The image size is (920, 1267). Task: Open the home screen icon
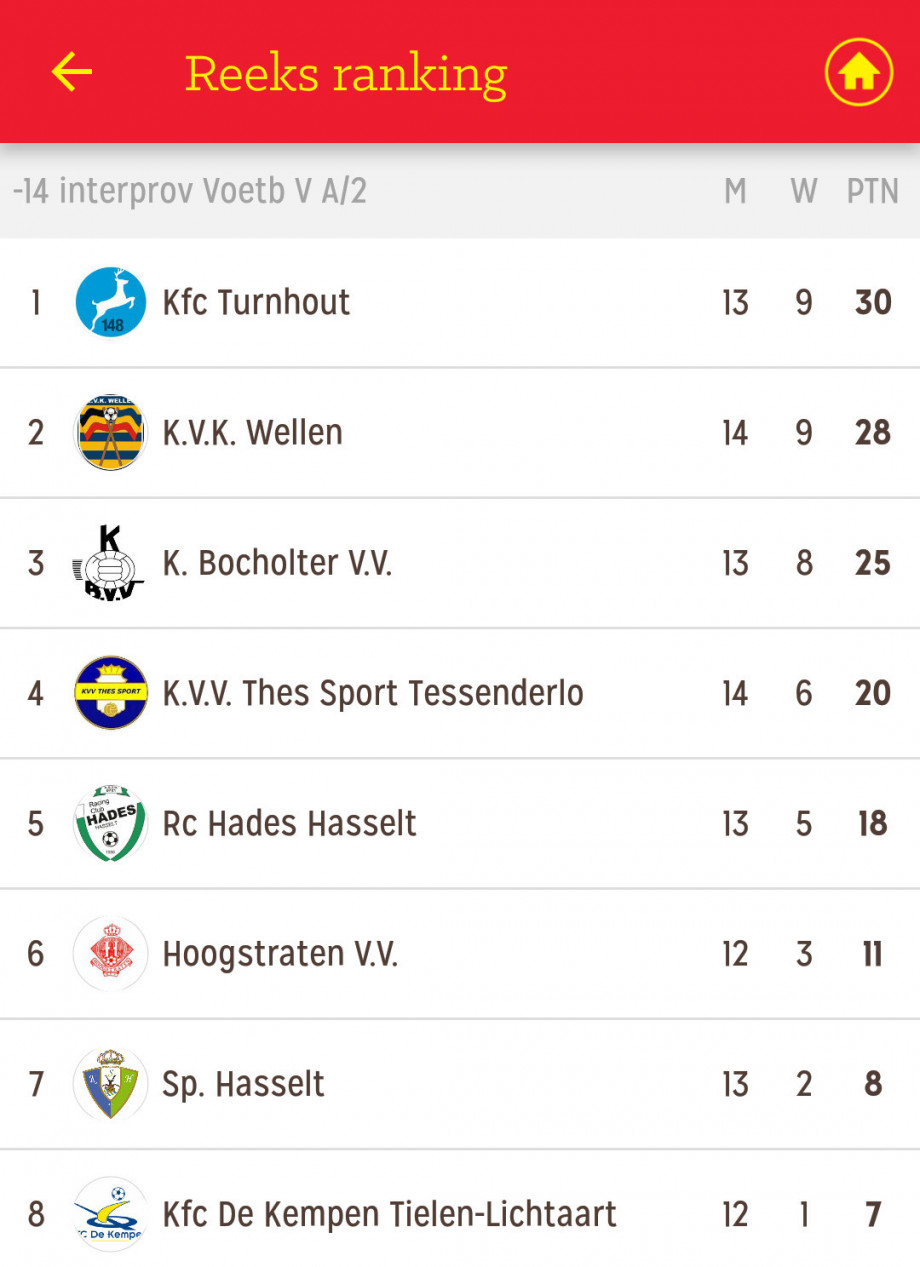coord(858,72)
